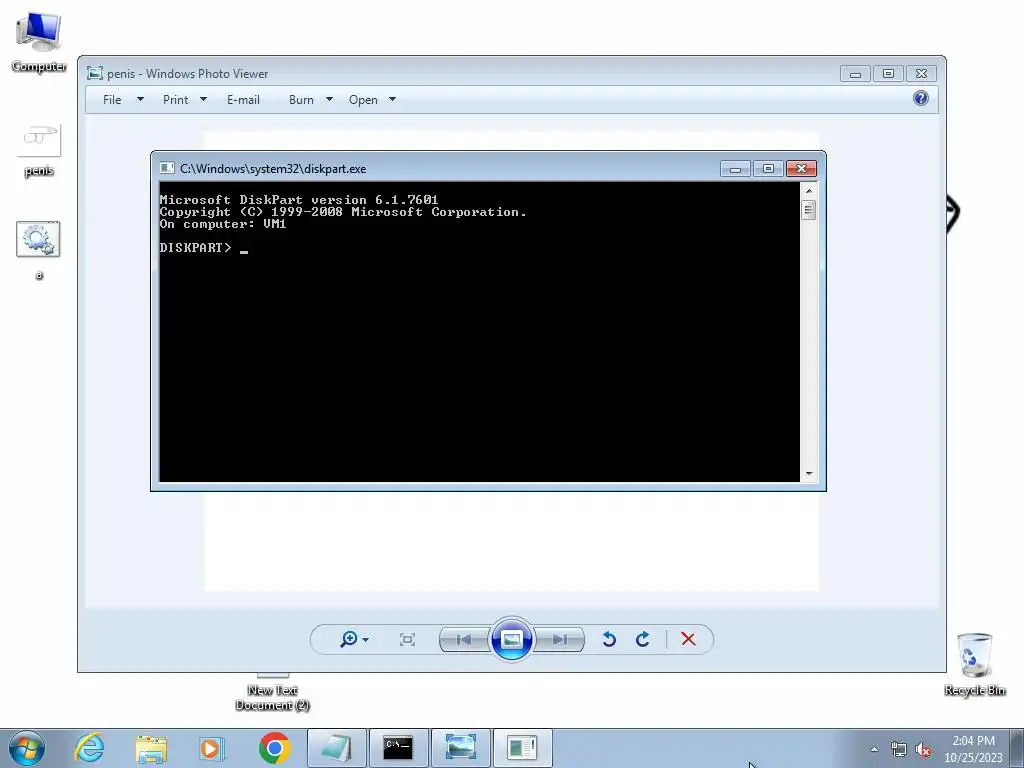
Task: Show hidden system tray icons
Action: [874, 749]
